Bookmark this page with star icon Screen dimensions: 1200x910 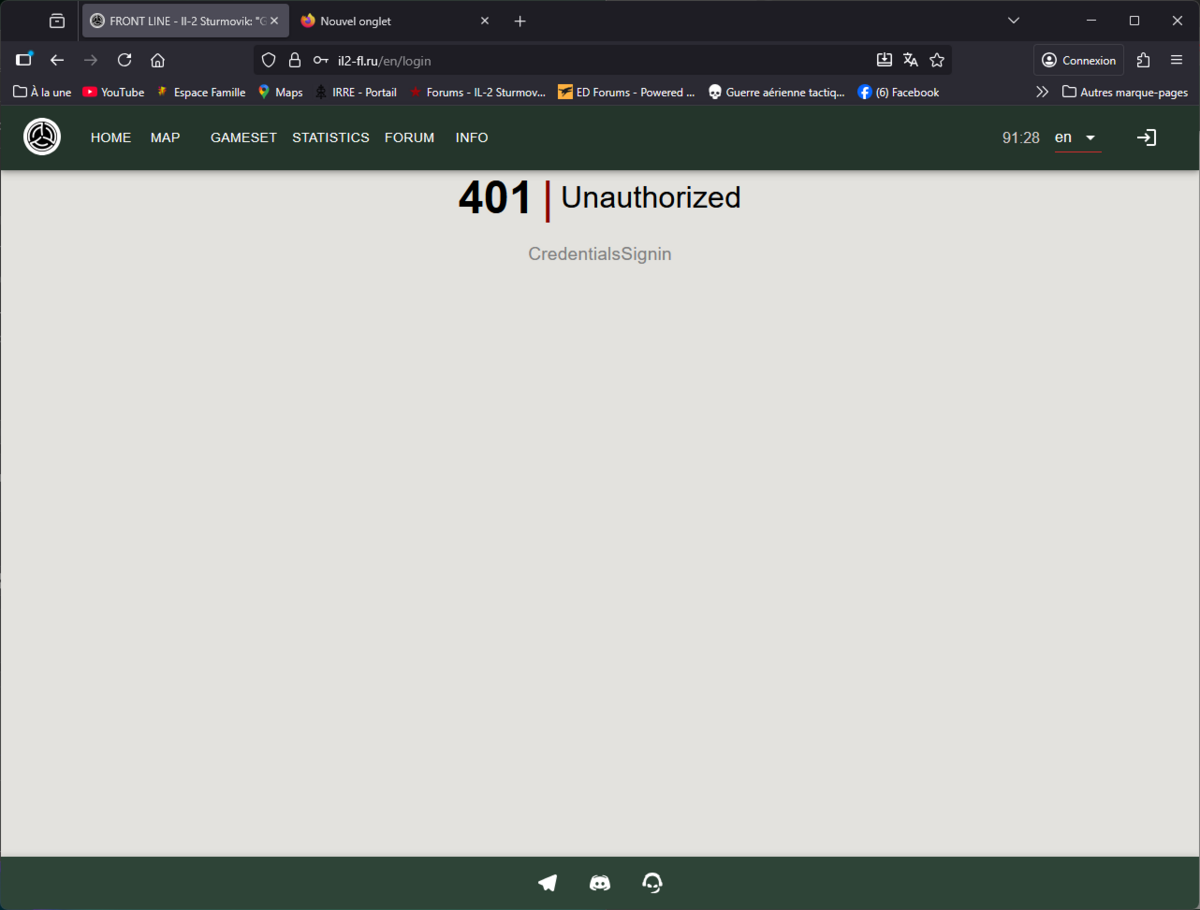(x=937, y=60)
